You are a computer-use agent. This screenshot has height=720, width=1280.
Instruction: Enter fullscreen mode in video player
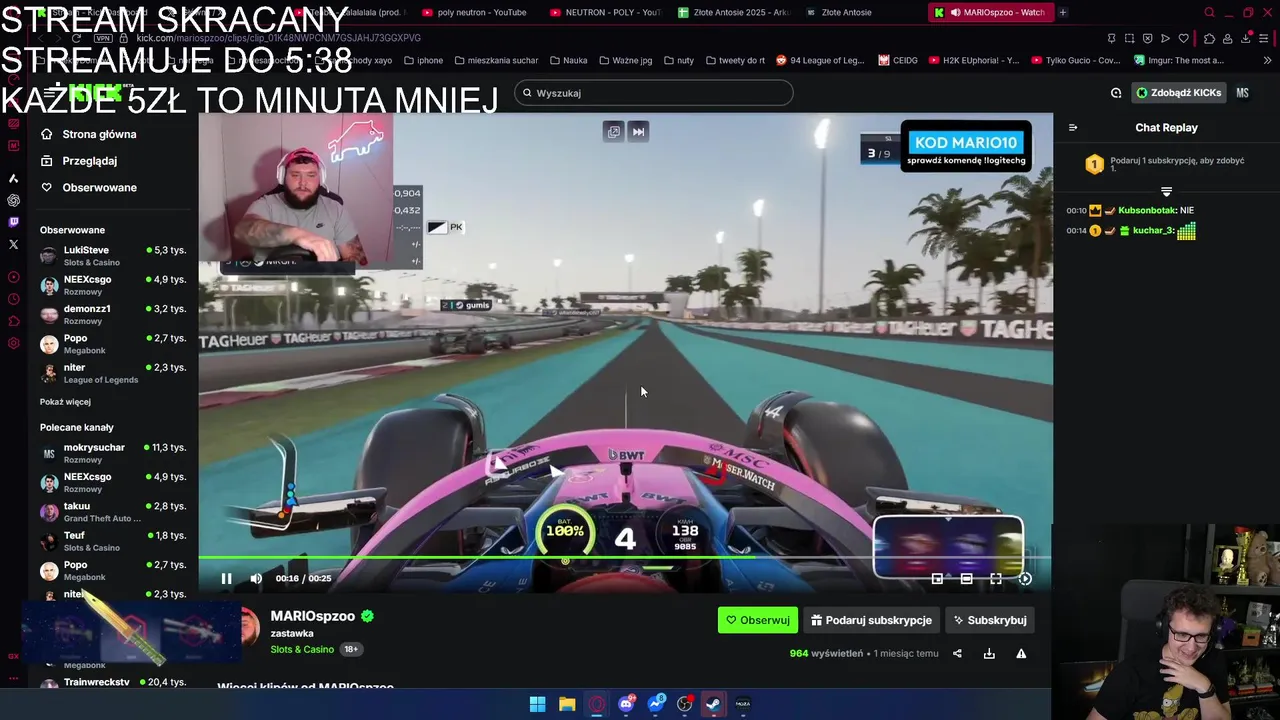click(x=996, y=578)
